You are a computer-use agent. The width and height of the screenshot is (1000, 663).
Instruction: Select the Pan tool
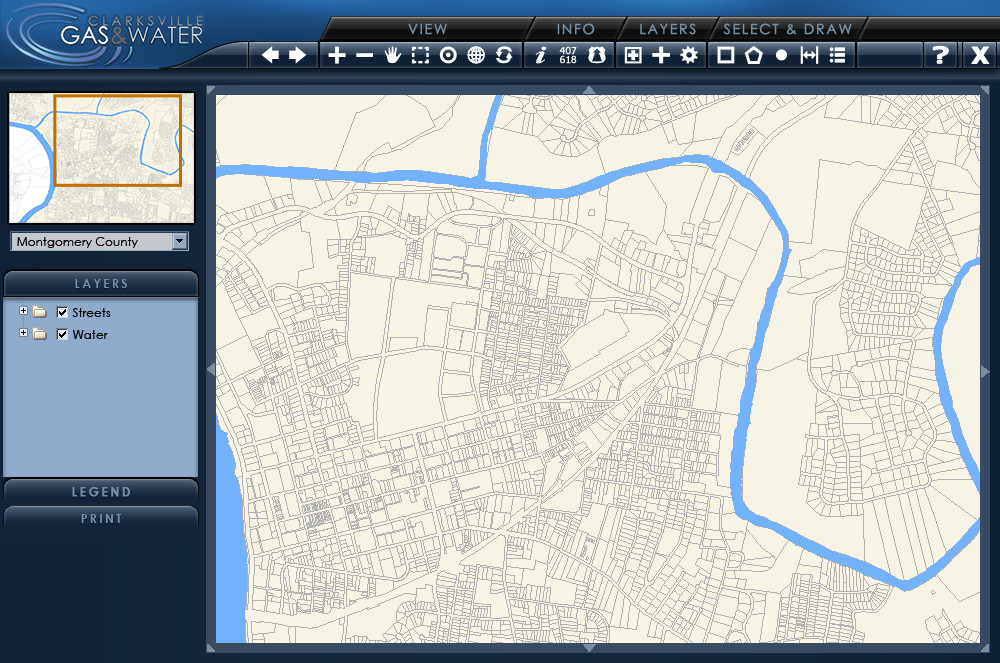coord(392,55)
